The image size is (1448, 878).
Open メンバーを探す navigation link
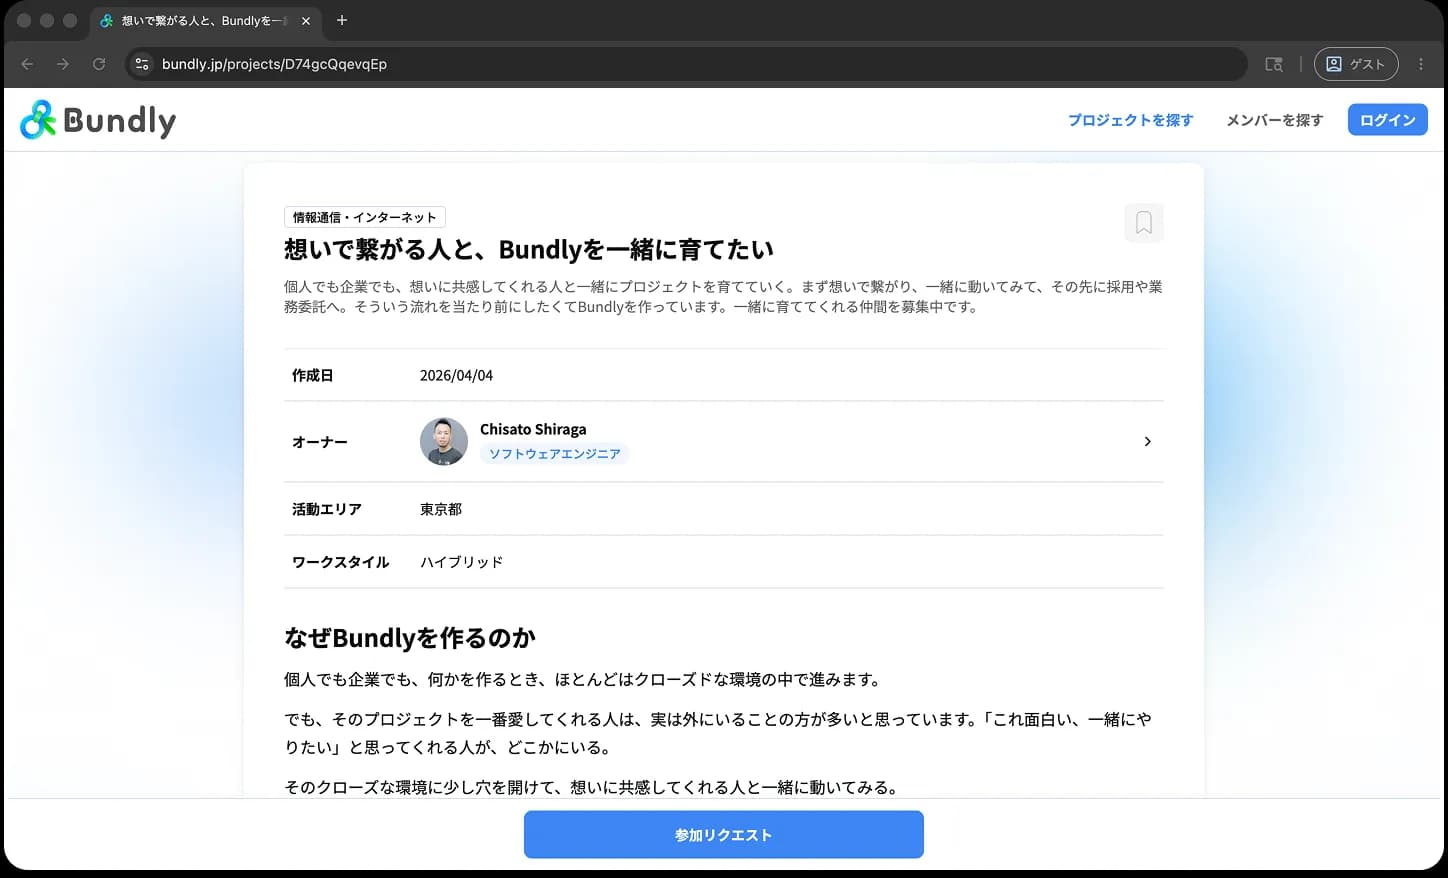(x=1275, y=120)
